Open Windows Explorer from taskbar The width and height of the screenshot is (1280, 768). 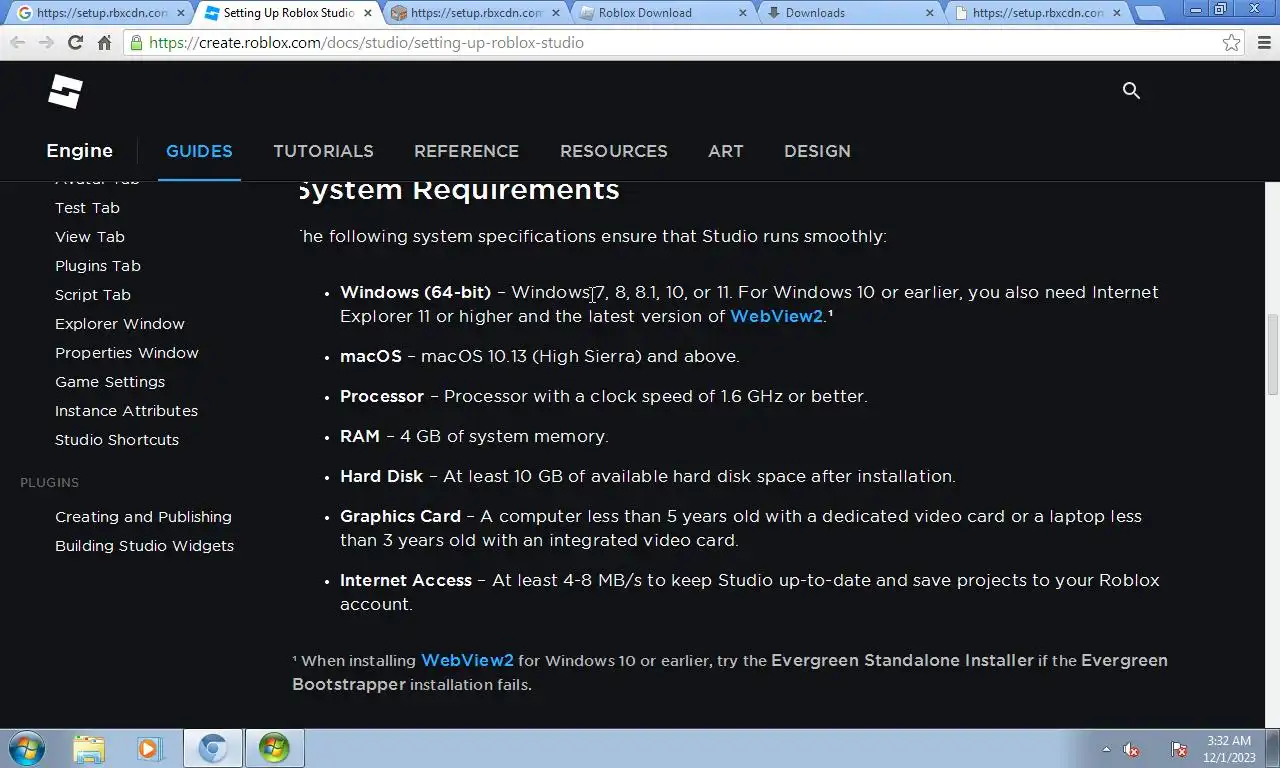[x=88, y=748]
